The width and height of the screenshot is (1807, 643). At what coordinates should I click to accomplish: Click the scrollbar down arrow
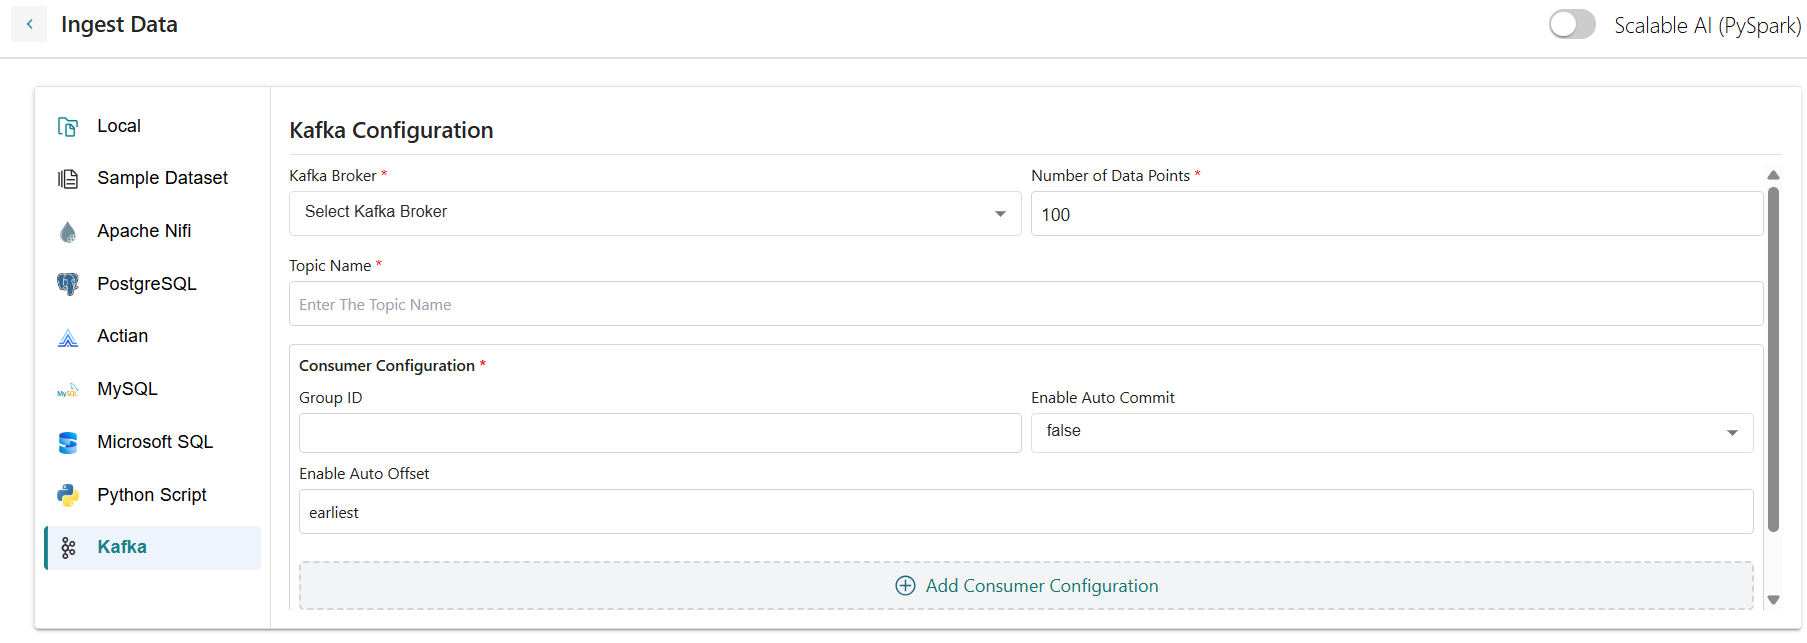(x=1774, y=600)
